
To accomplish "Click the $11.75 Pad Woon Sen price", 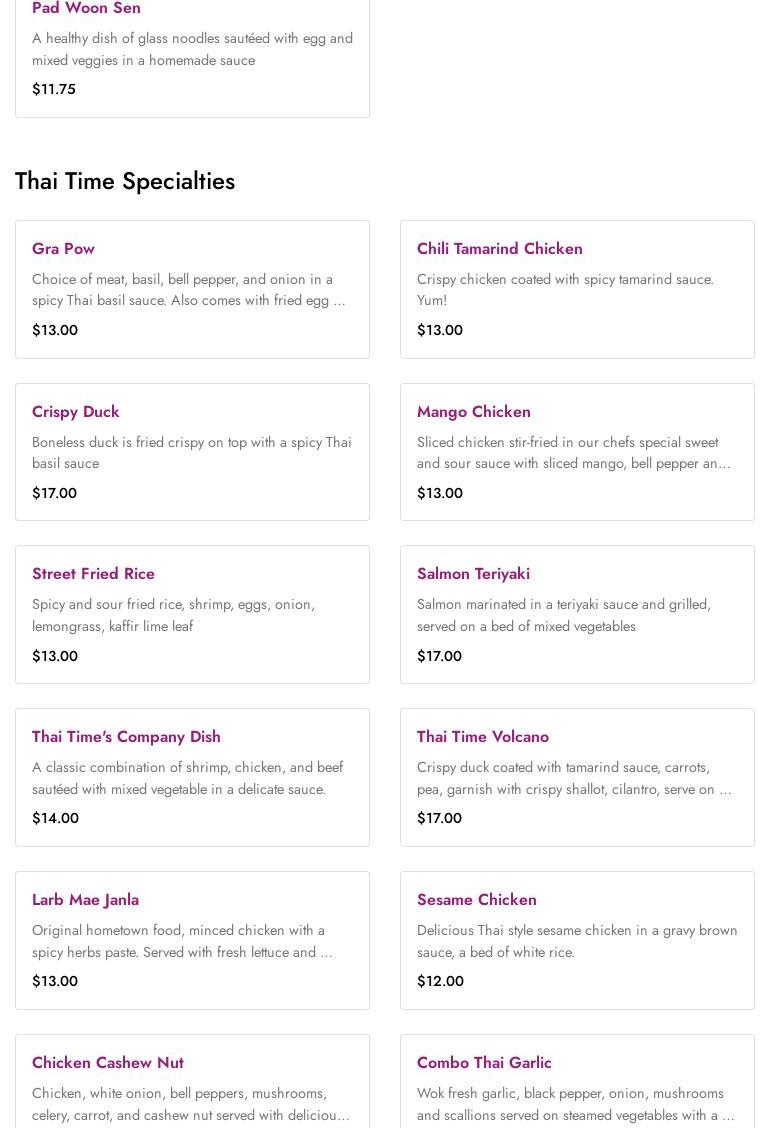I will click(x=54, y=89).
